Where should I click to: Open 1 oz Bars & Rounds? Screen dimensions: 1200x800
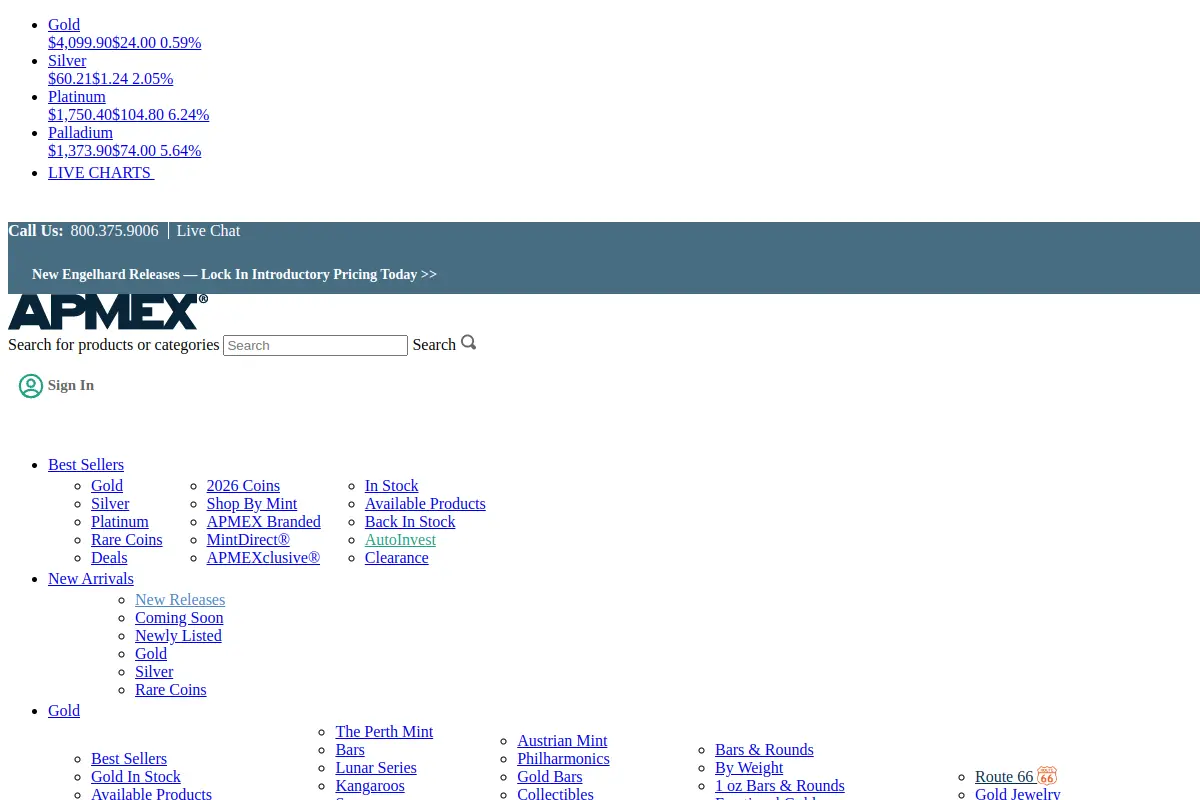pos(780,786)
